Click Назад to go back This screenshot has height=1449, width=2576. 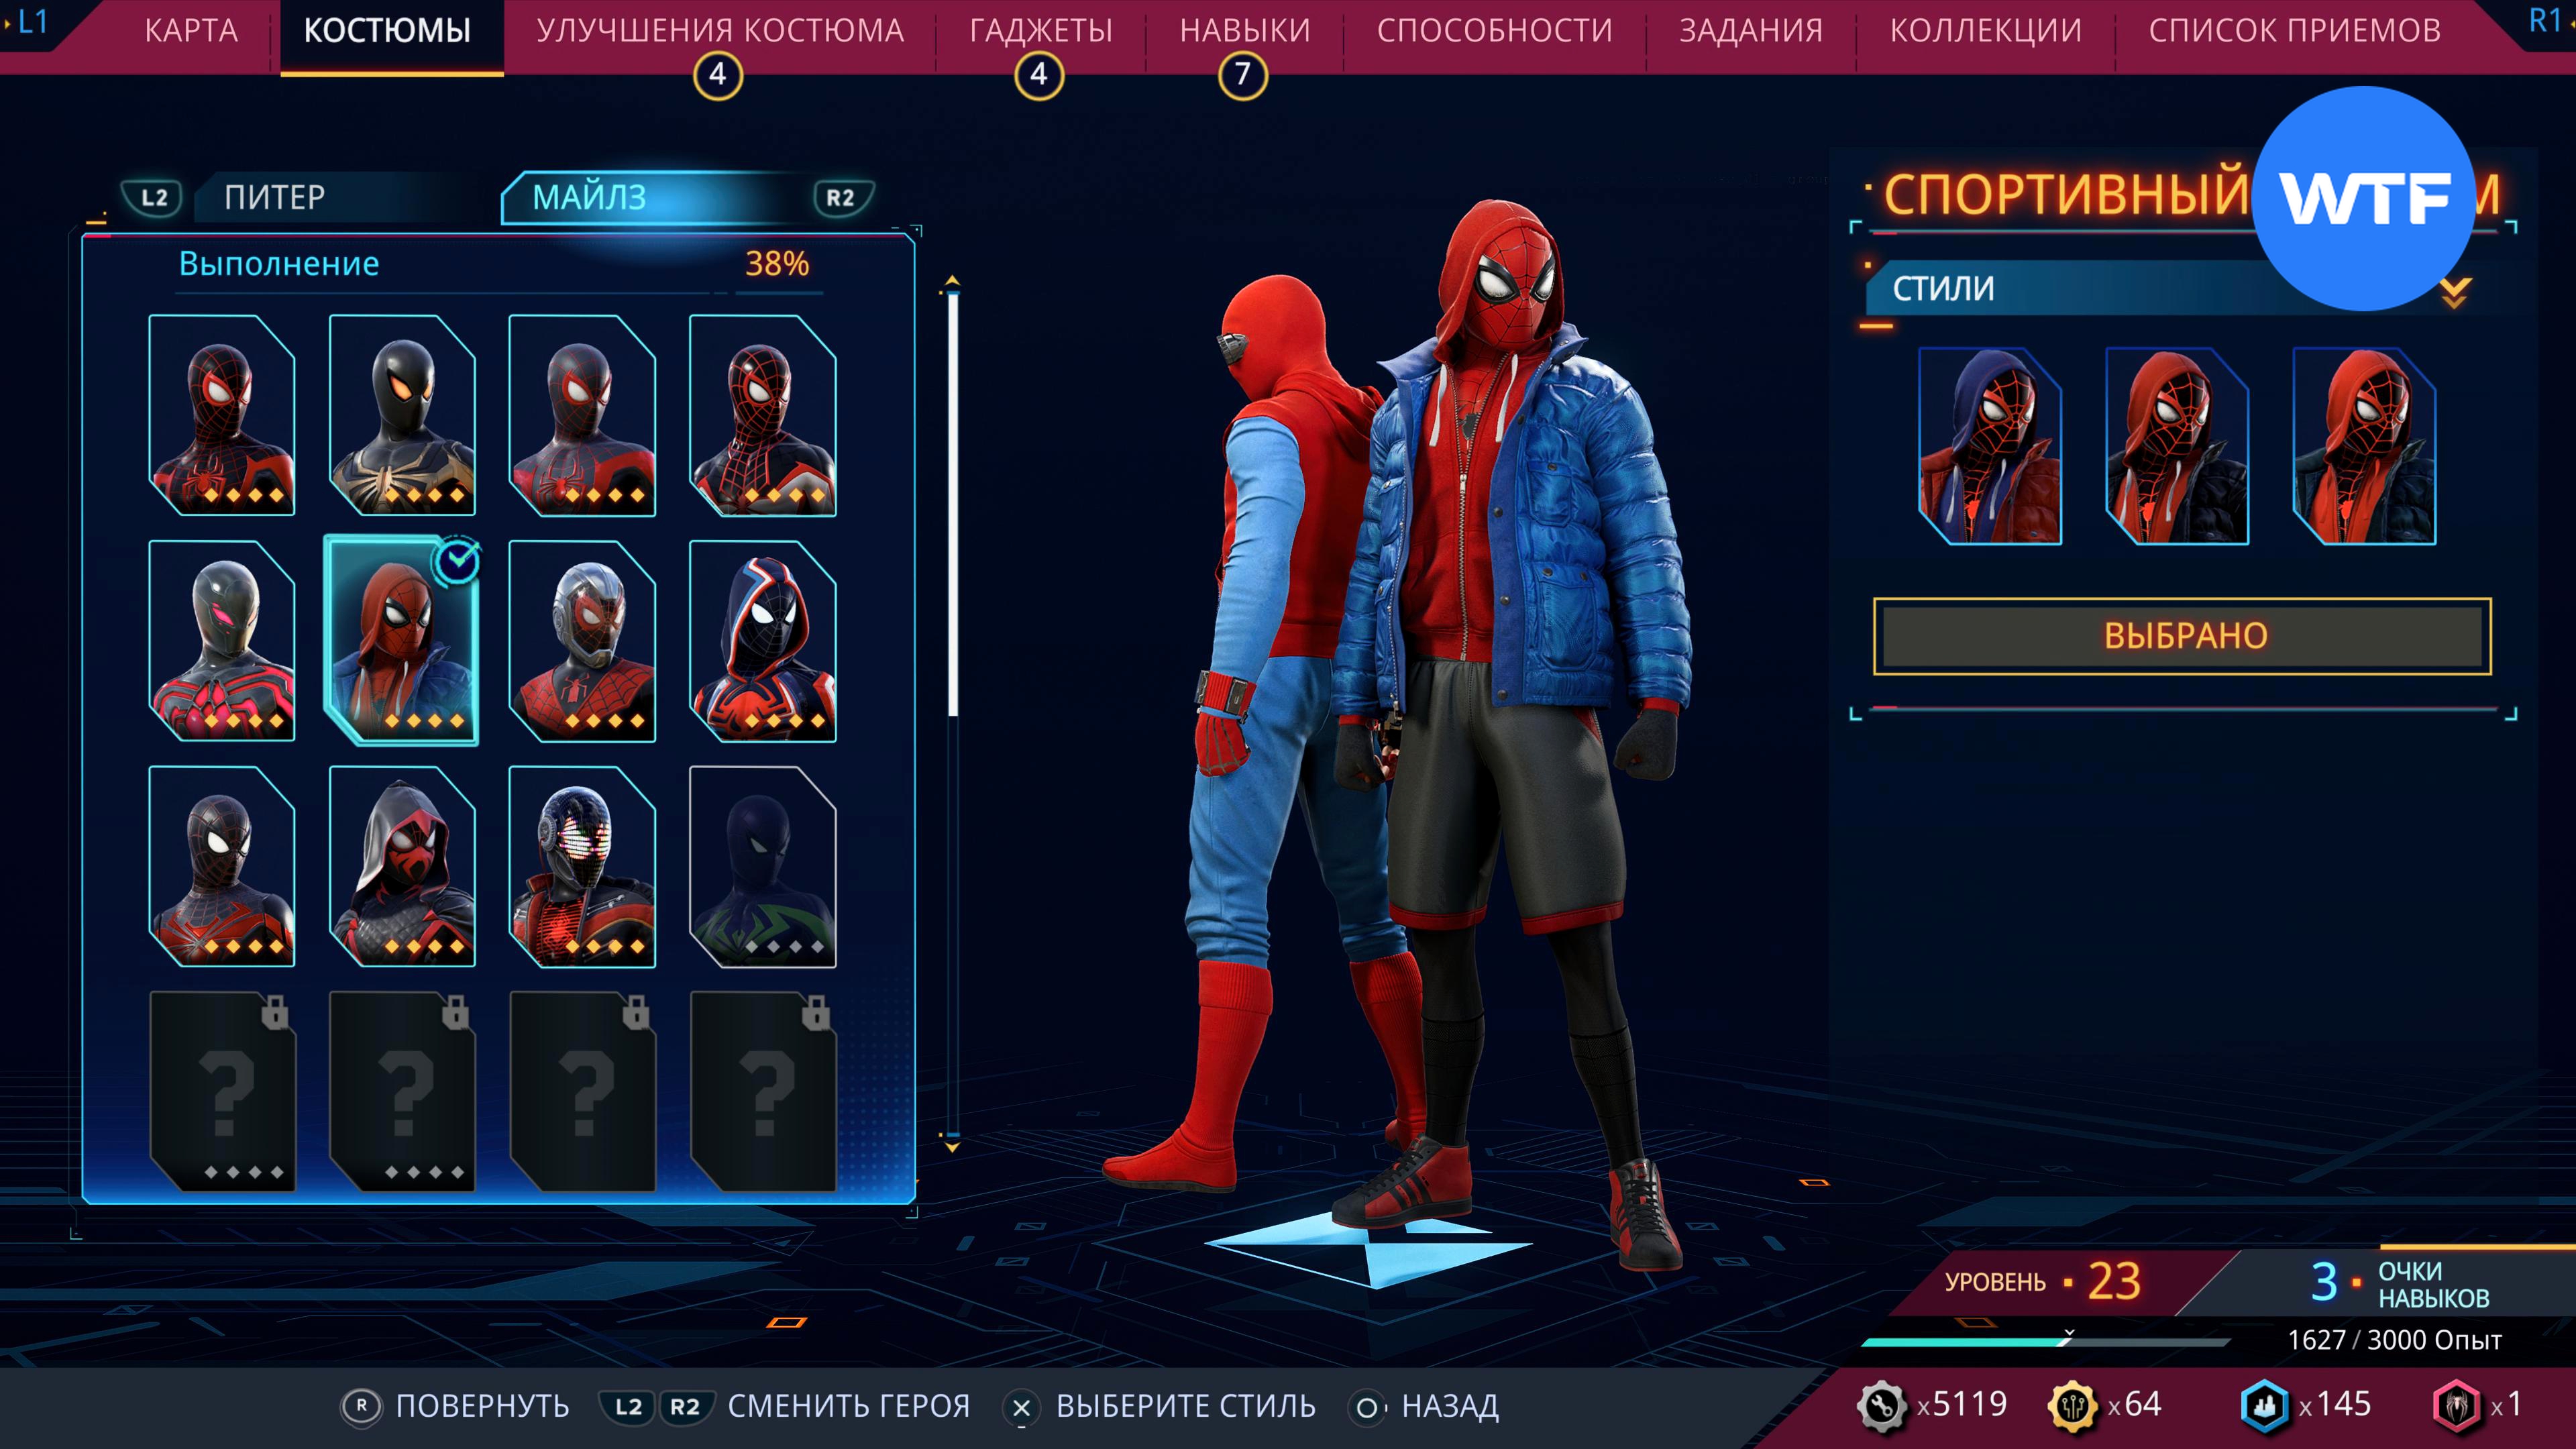[1449, 1406]
